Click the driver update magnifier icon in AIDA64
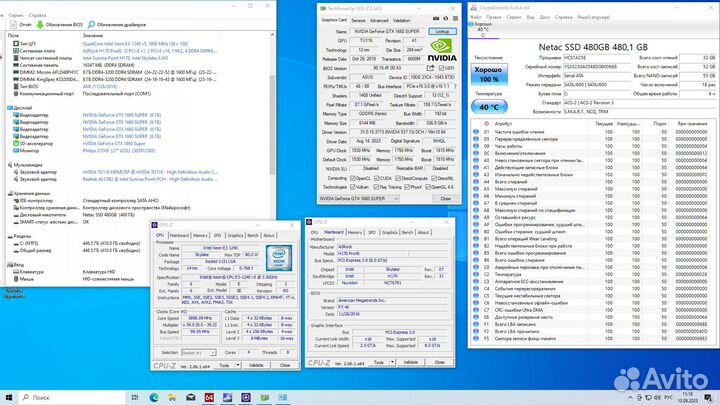This screenshot has width=720, height=405. 91,24
